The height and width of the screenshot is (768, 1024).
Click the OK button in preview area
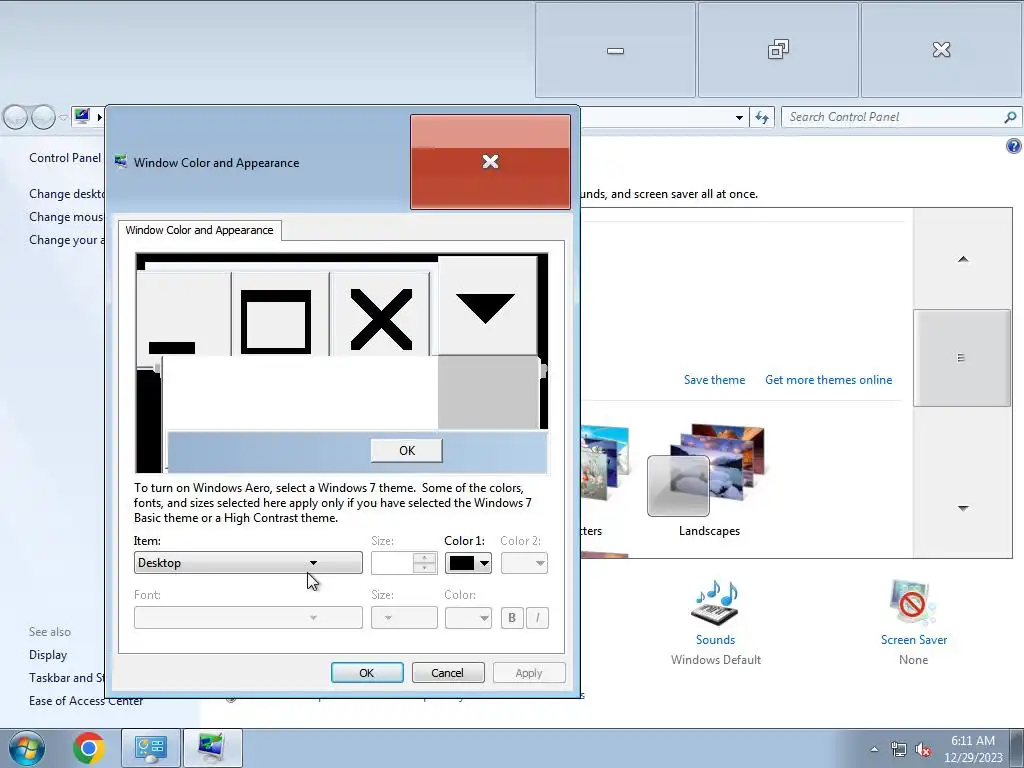(407, 451)
